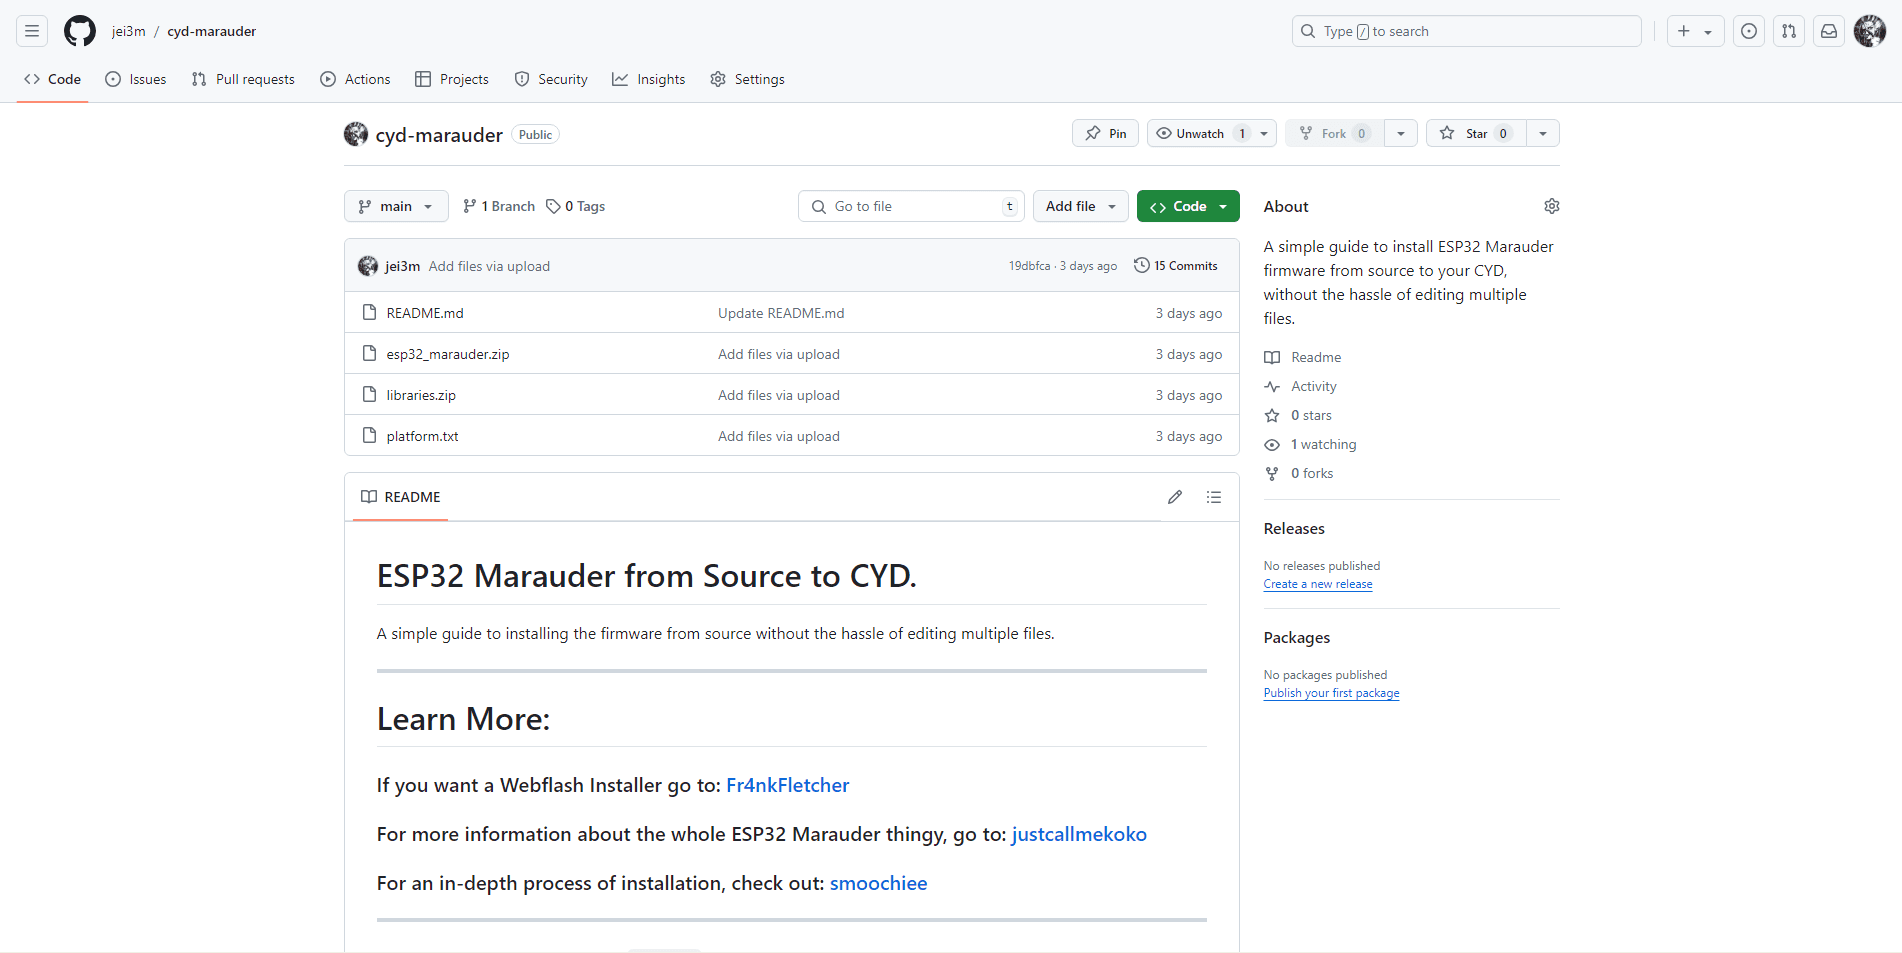Open the green Code dropdown button
Screen dimensions: 1902x953
point(1188,206)
